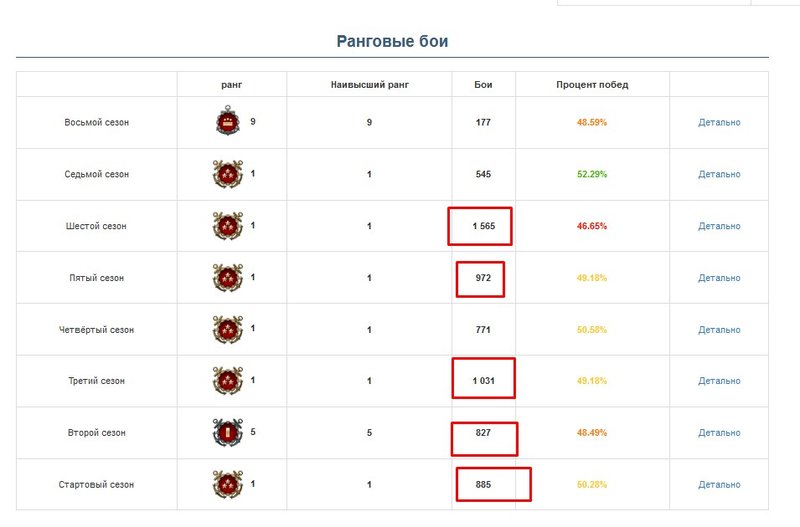This screenshot has width=800, height=527.
Task: Show Детально for Третий сезон
Action: click(719, 381)
